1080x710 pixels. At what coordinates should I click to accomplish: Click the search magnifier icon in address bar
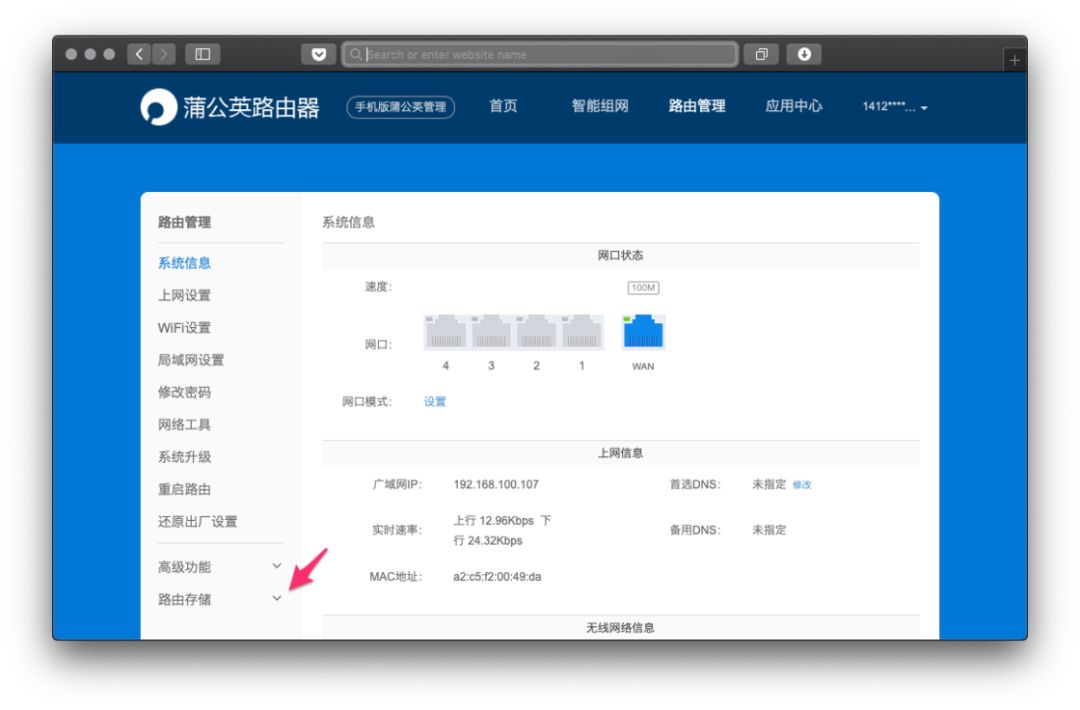click(x=355, y=54)
